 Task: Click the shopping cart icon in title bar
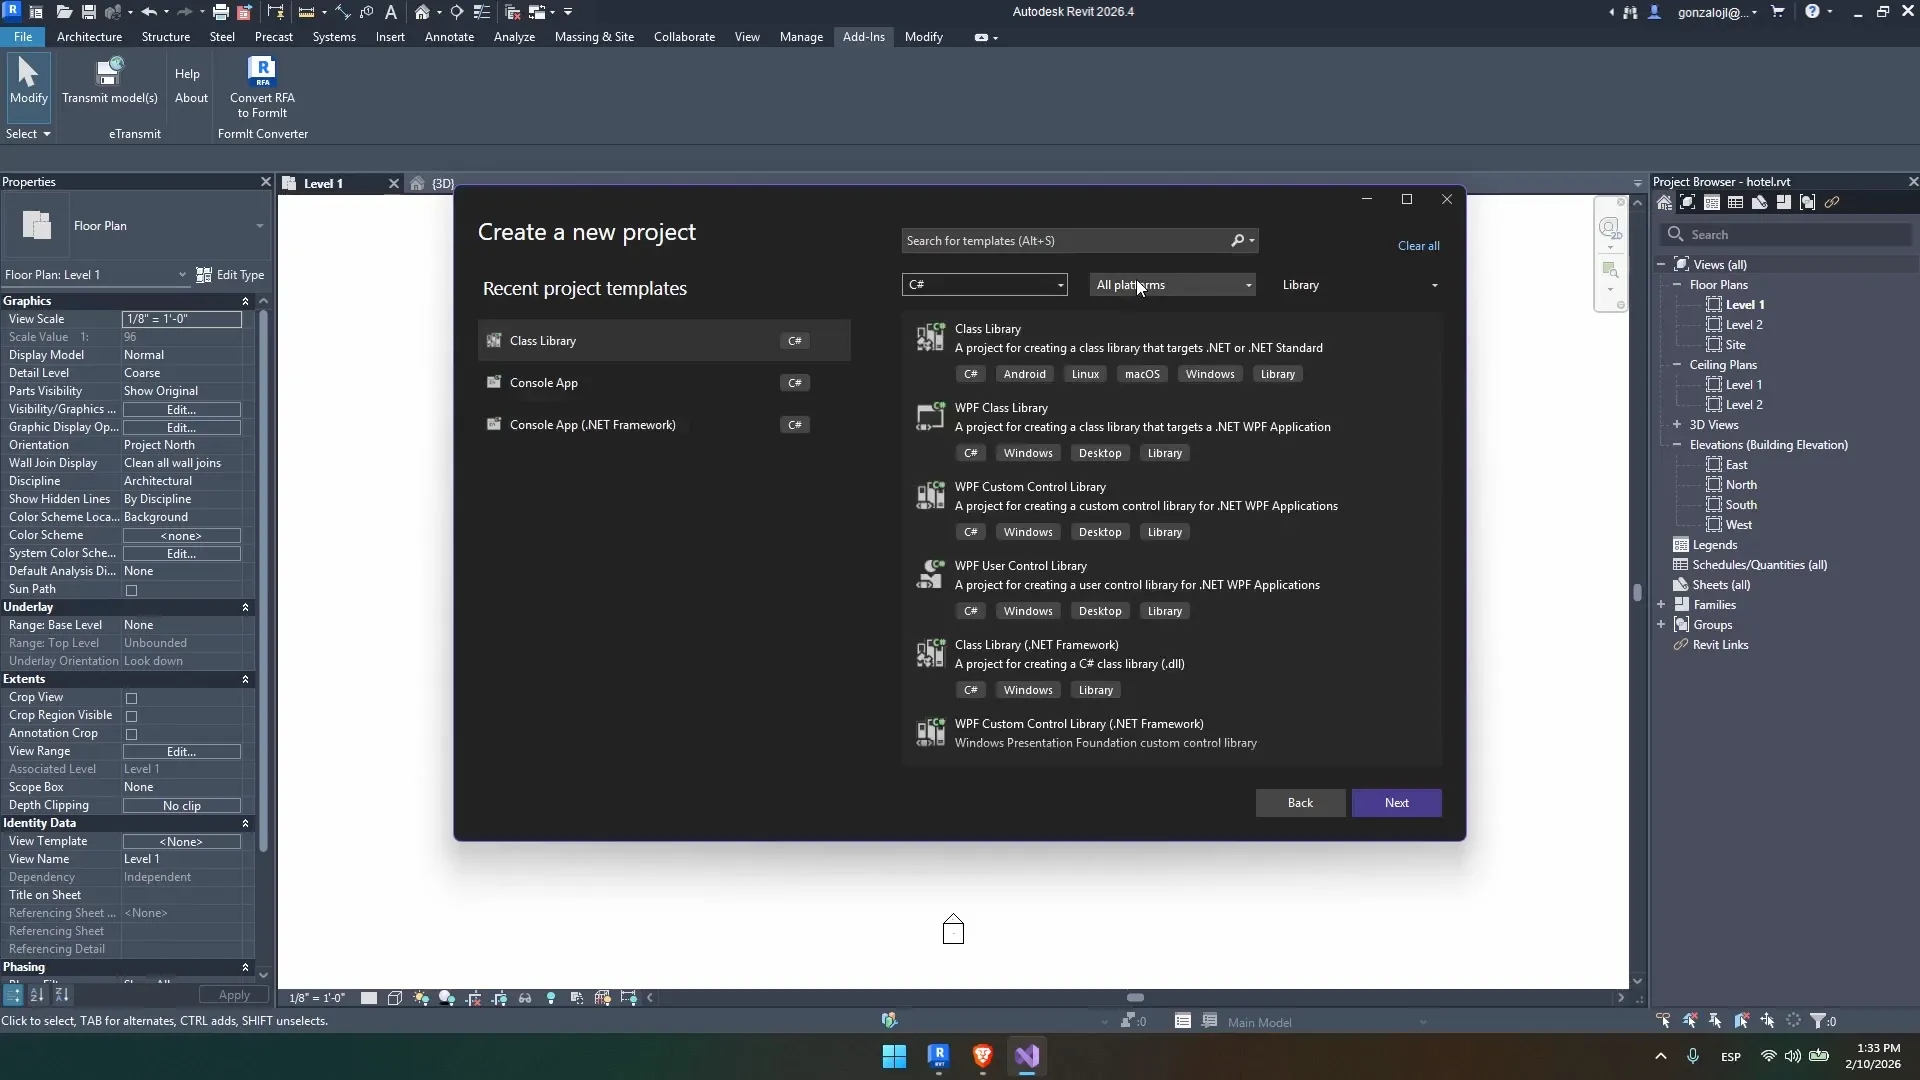pyautogui.click(x=1777, y=12)
